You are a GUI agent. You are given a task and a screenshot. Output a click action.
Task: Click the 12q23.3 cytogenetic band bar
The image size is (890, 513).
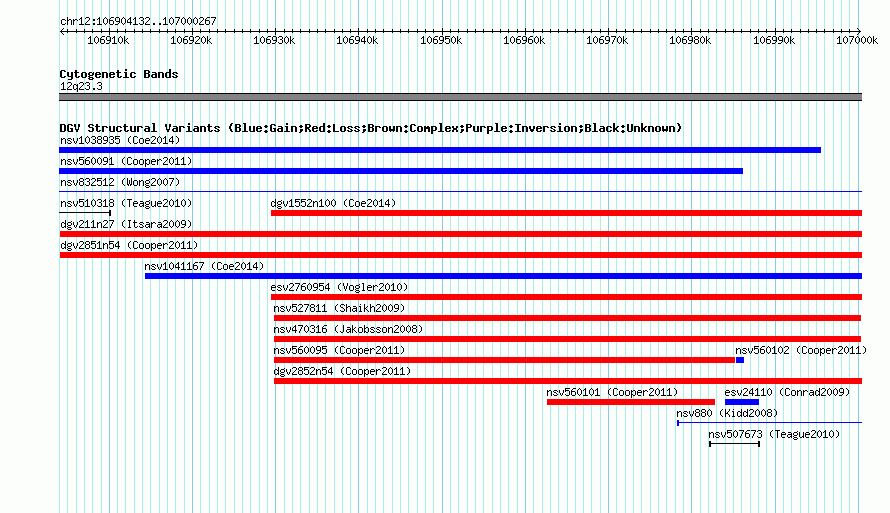click(x=460, y=97)
